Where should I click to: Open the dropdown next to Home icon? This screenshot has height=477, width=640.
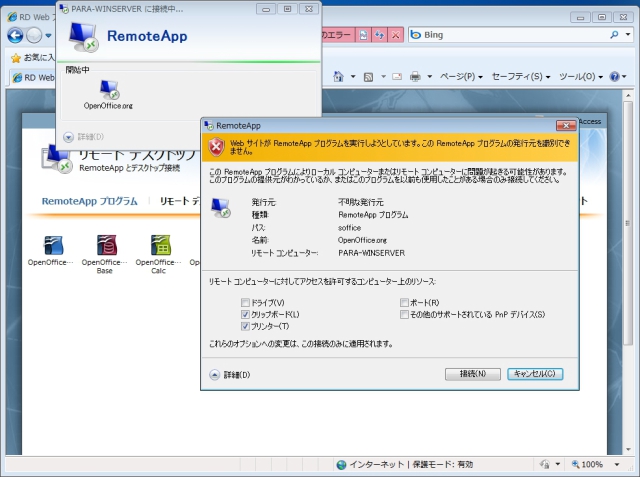tap(353, 76)
